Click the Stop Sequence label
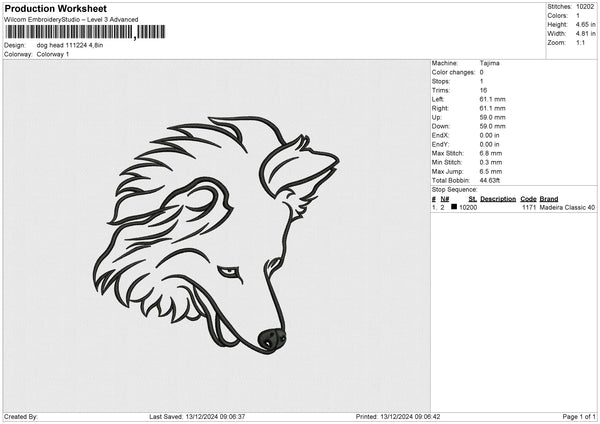 [454, 187]
